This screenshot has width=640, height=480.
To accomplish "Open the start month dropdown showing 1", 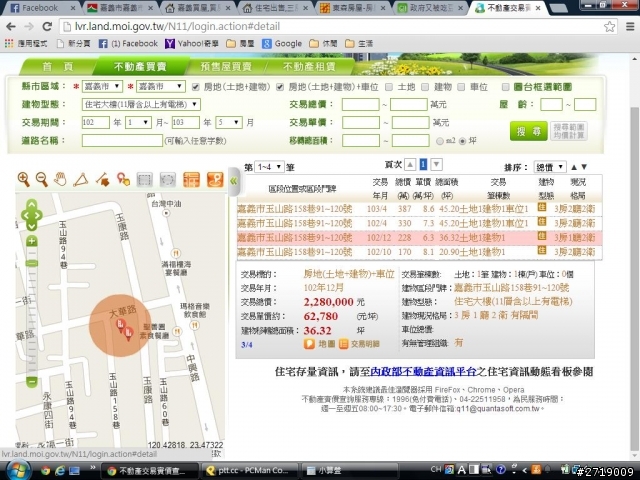I will click(138, 122).
